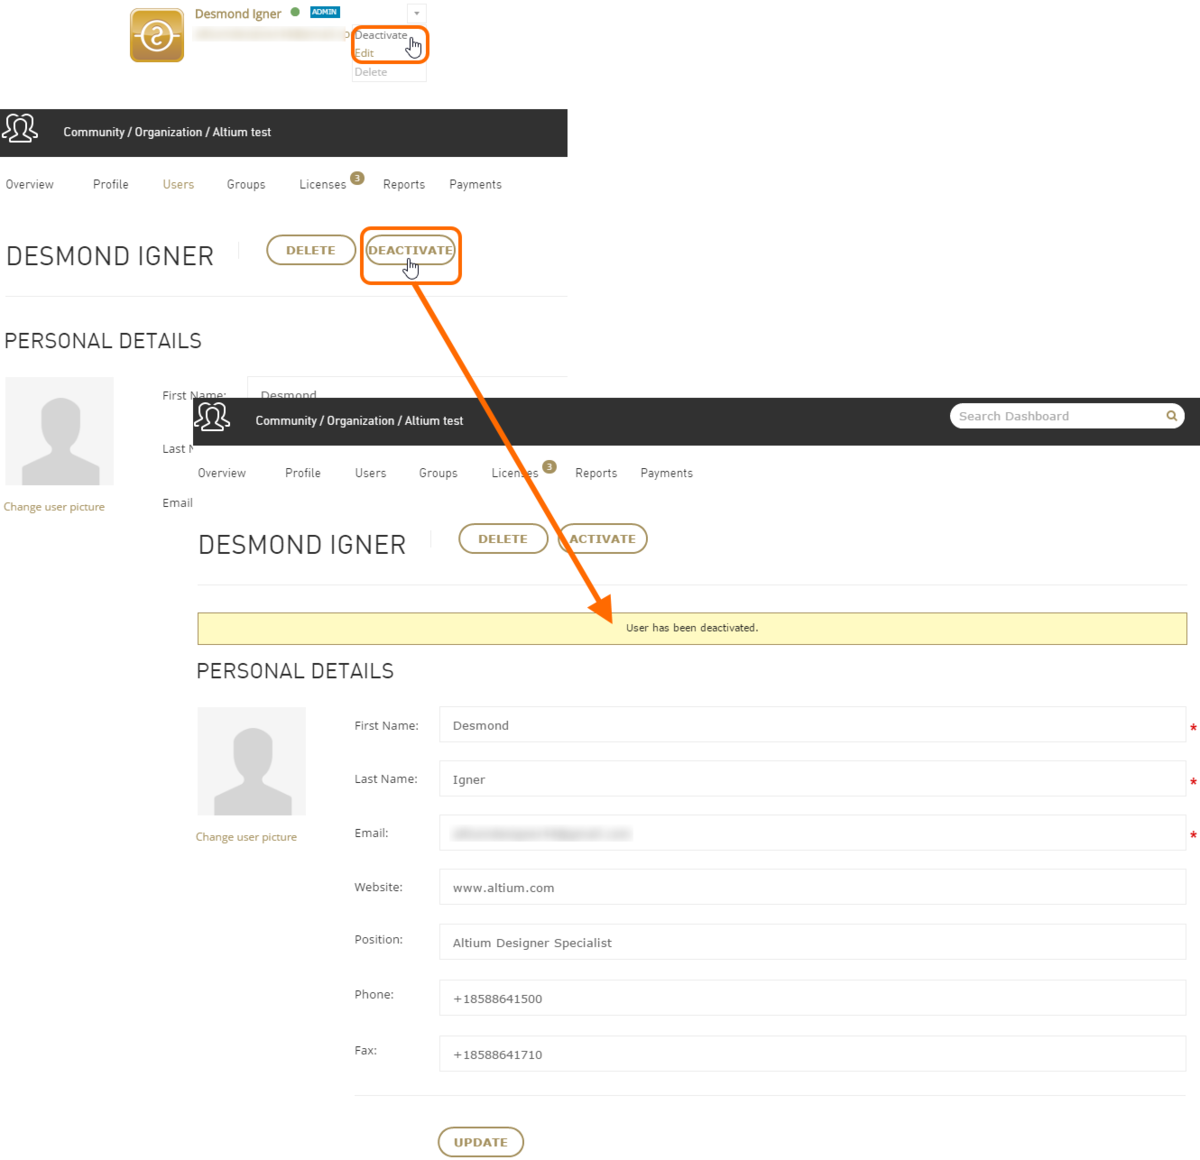Click the DELETE button beside ACTIVATE
Viewport: 1200px width, 1160px height.
point(502,539)
